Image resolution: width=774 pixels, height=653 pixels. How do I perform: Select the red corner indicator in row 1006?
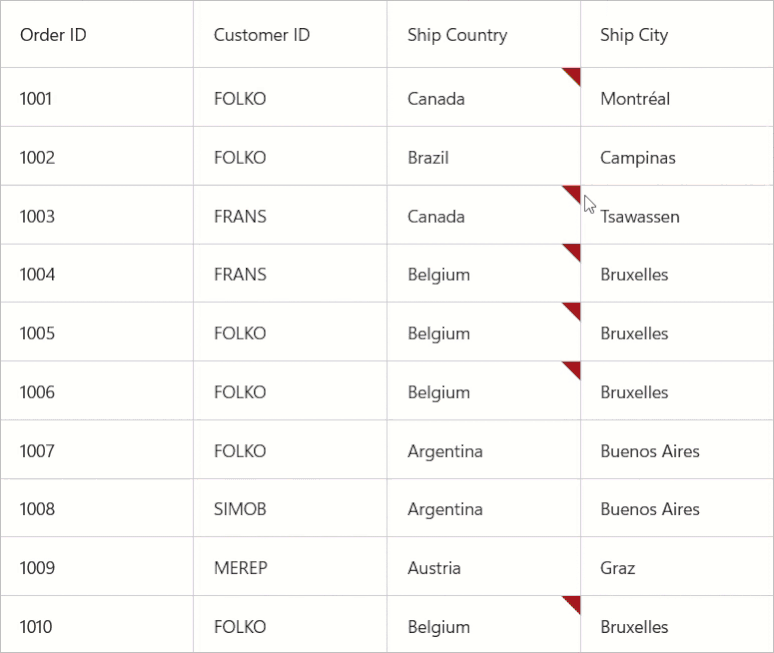tap(573, 369)
